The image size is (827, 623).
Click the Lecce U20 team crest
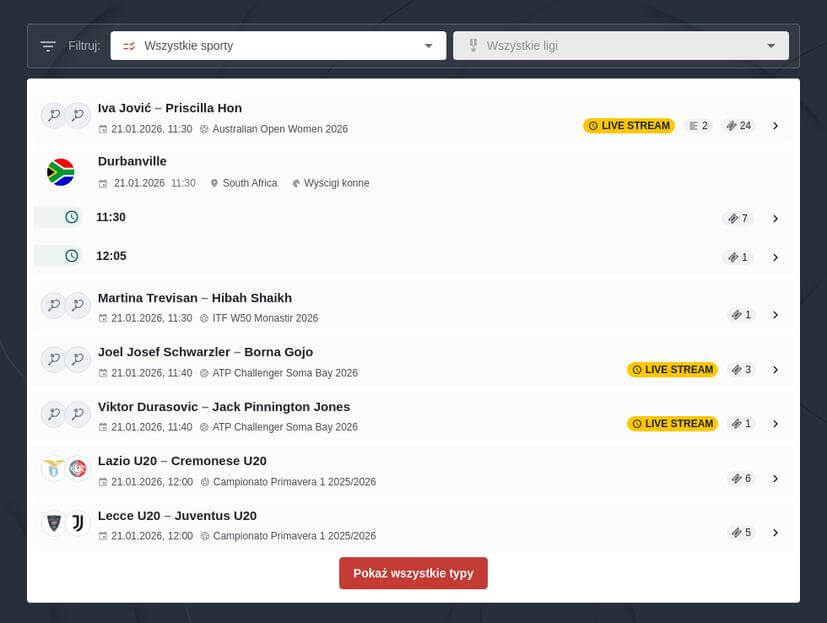[53, 523]
